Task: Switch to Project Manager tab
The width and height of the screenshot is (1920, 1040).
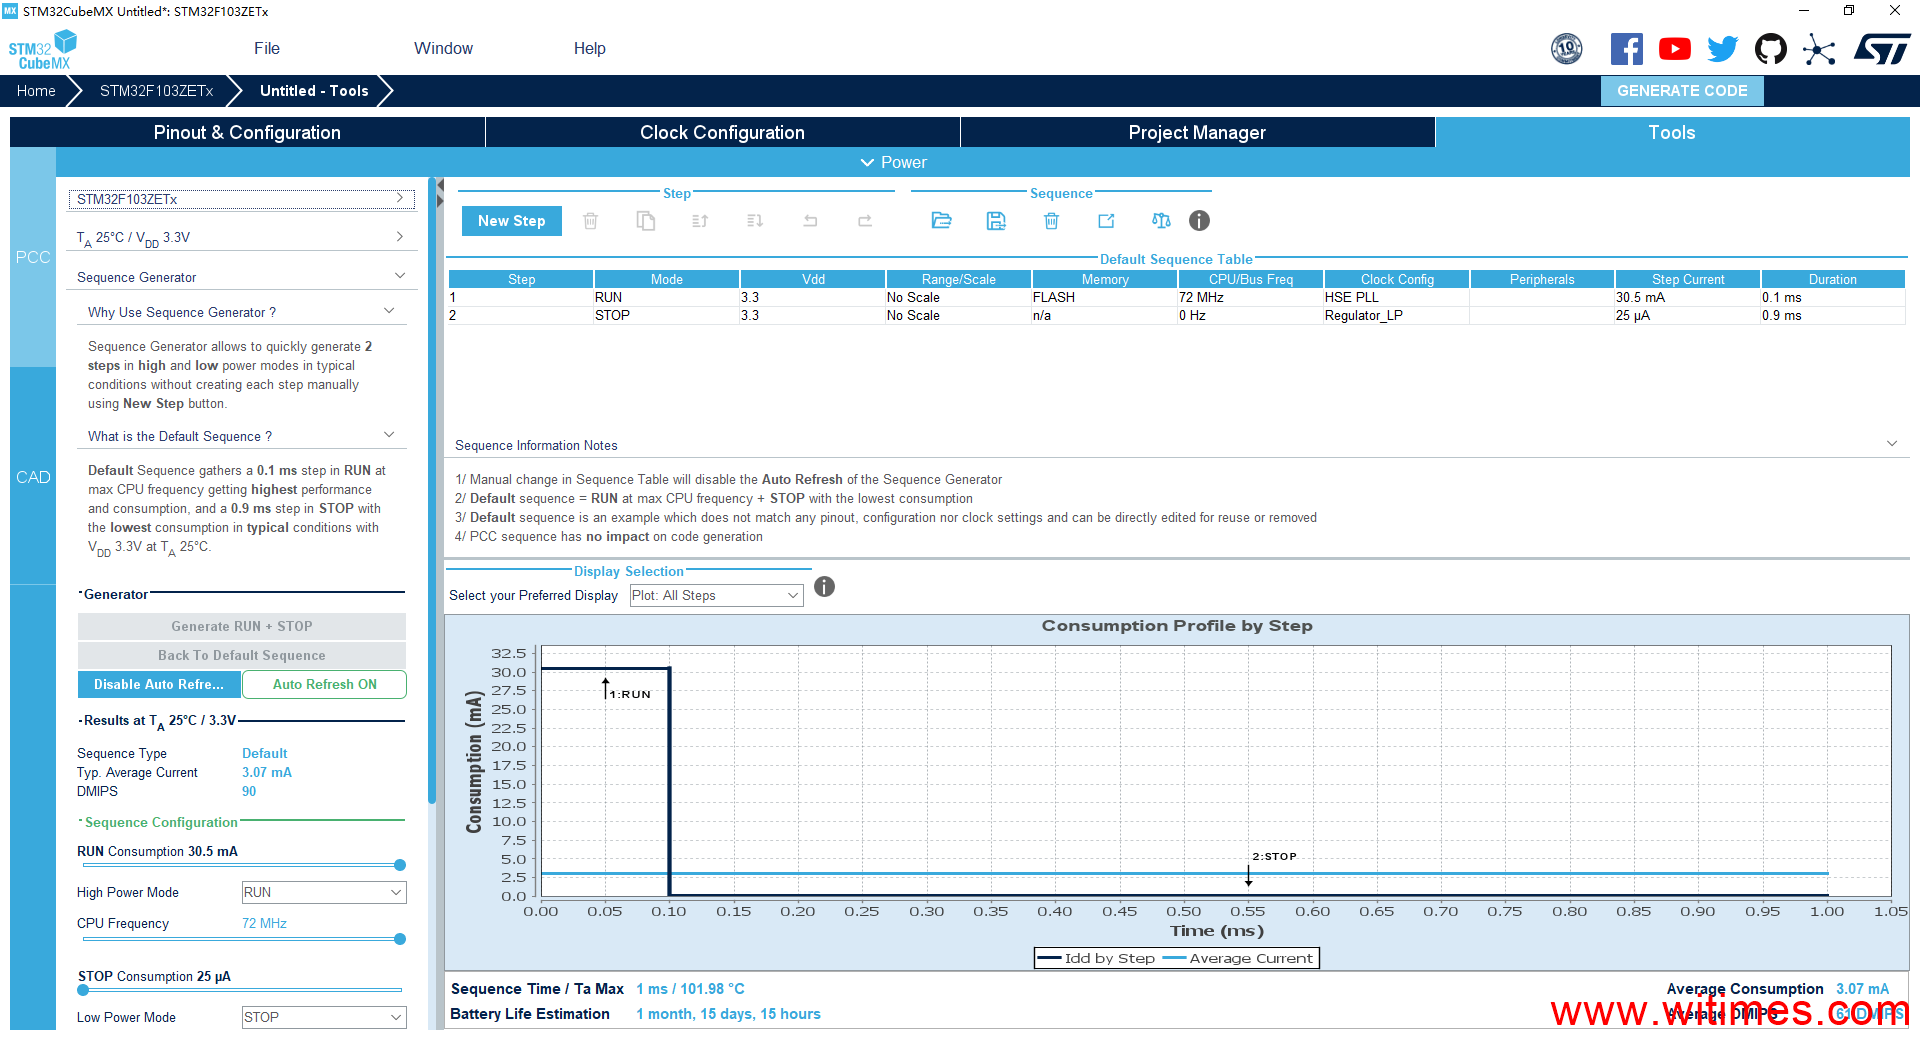Action: [x=1197, y=132]
